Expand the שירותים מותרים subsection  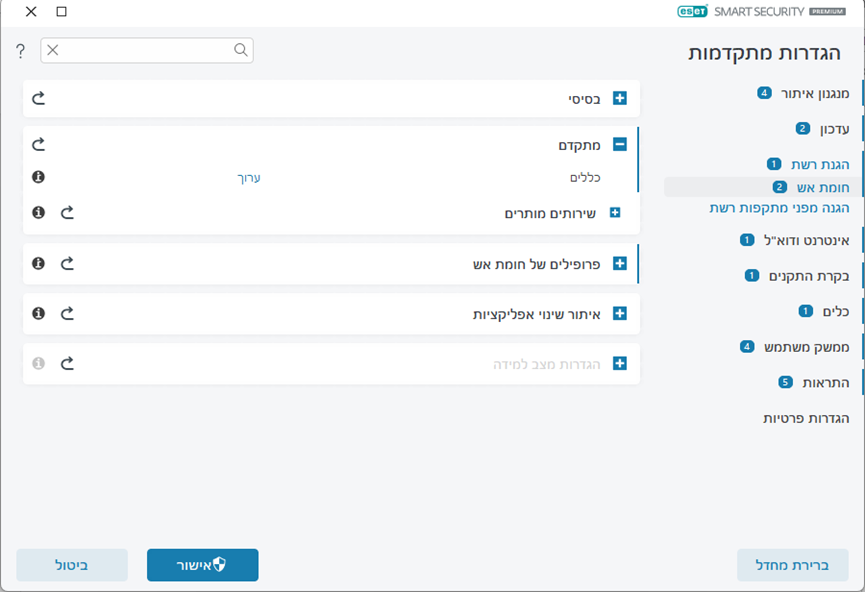[x=615, y=212]
